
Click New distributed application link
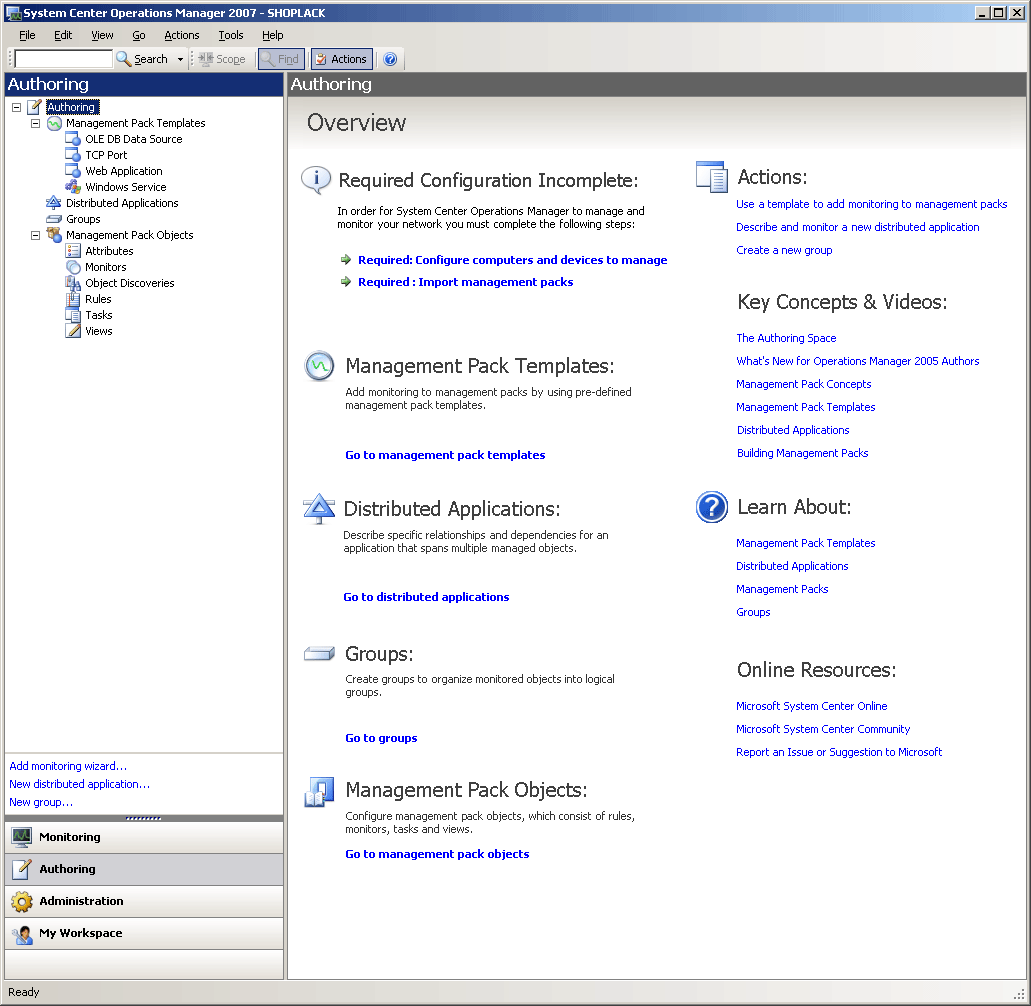pyautogui.click(x=80, y=784)
